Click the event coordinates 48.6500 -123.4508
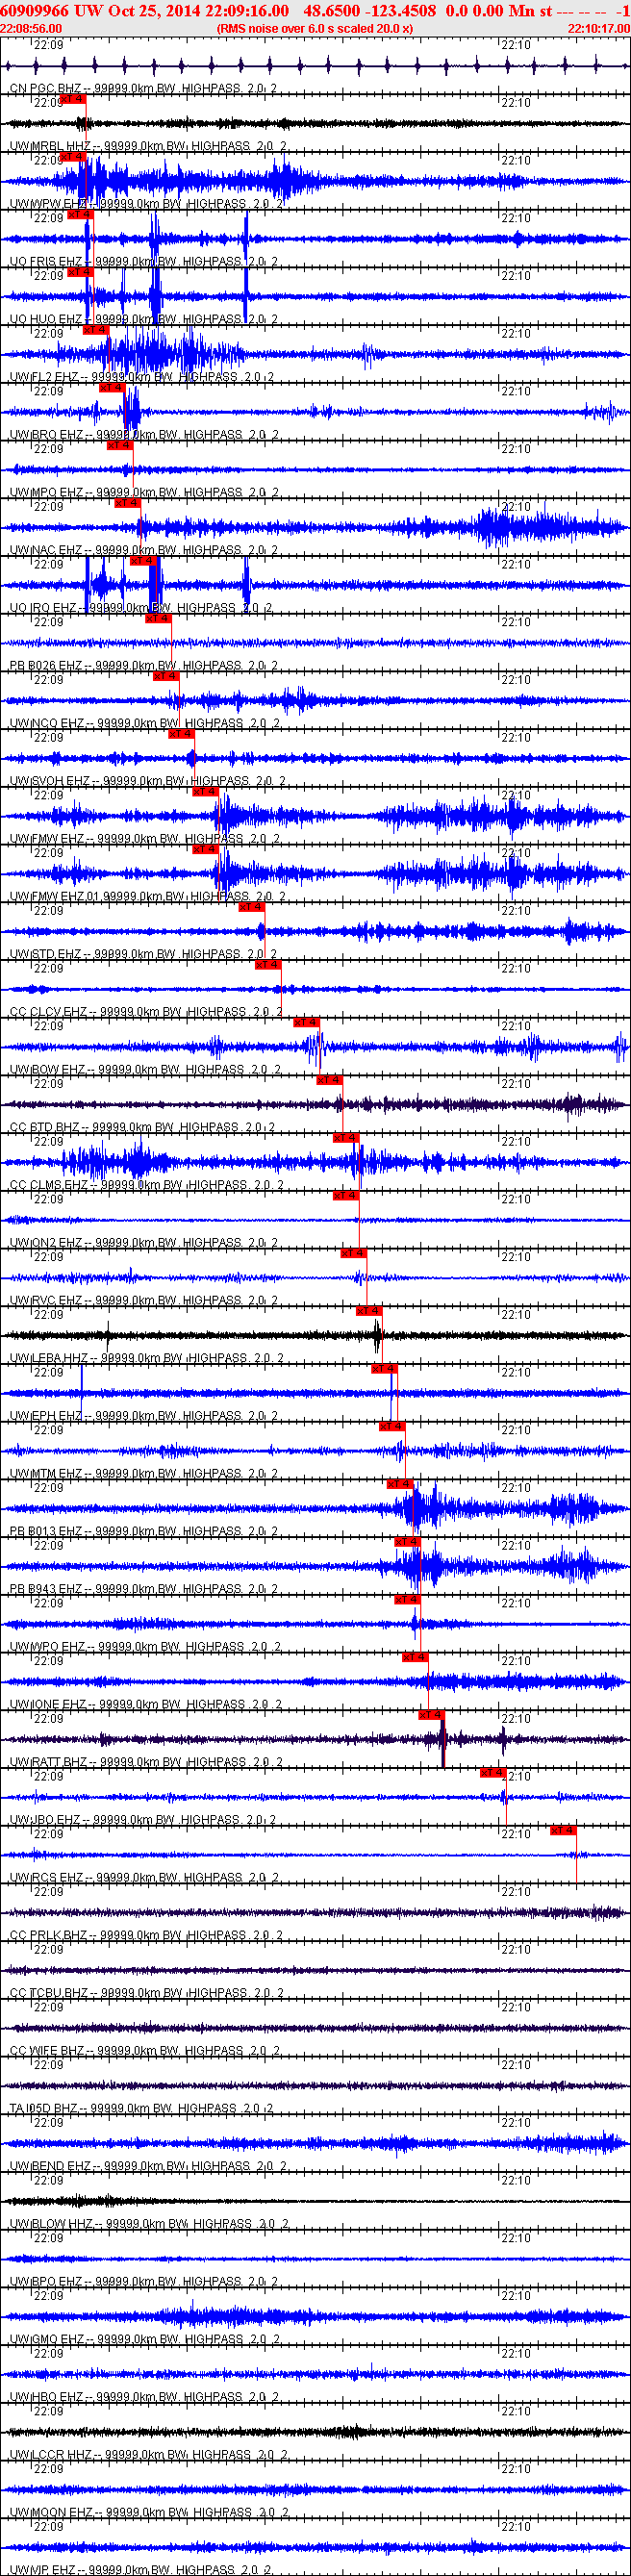The height and width of the screenshot is (2576, 631). click(369, 11)
